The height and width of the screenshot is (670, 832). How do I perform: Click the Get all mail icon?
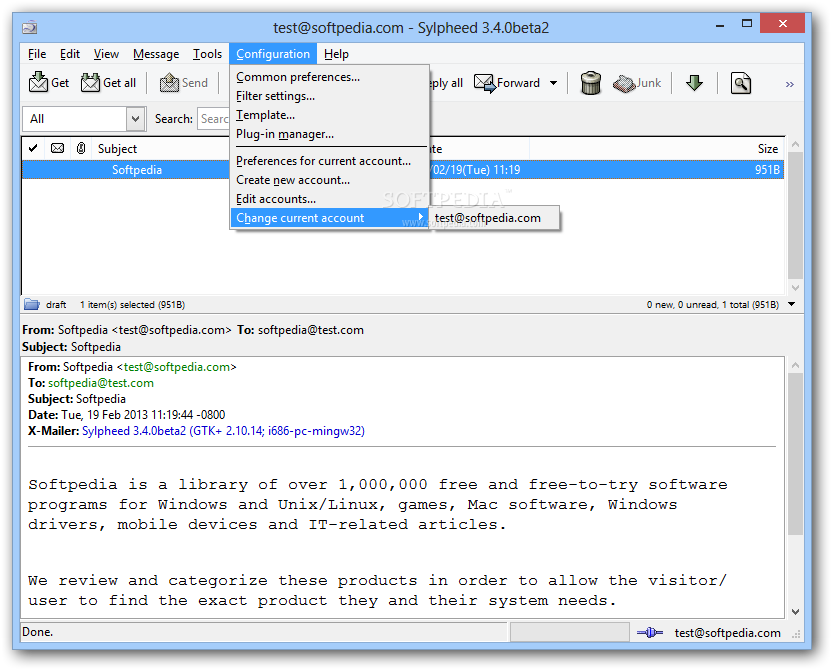pos(90,82)
